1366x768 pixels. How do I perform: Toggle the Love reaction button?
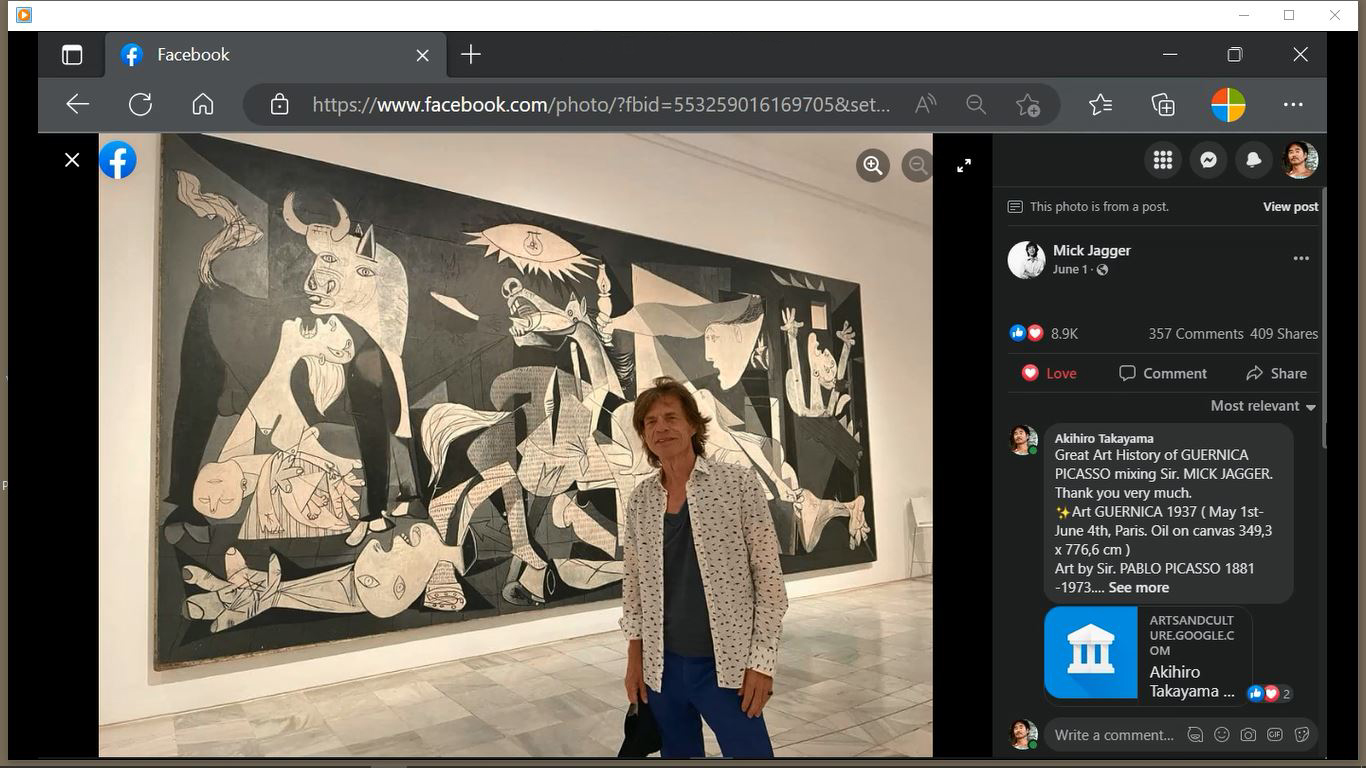click(x=1049, y=373)
